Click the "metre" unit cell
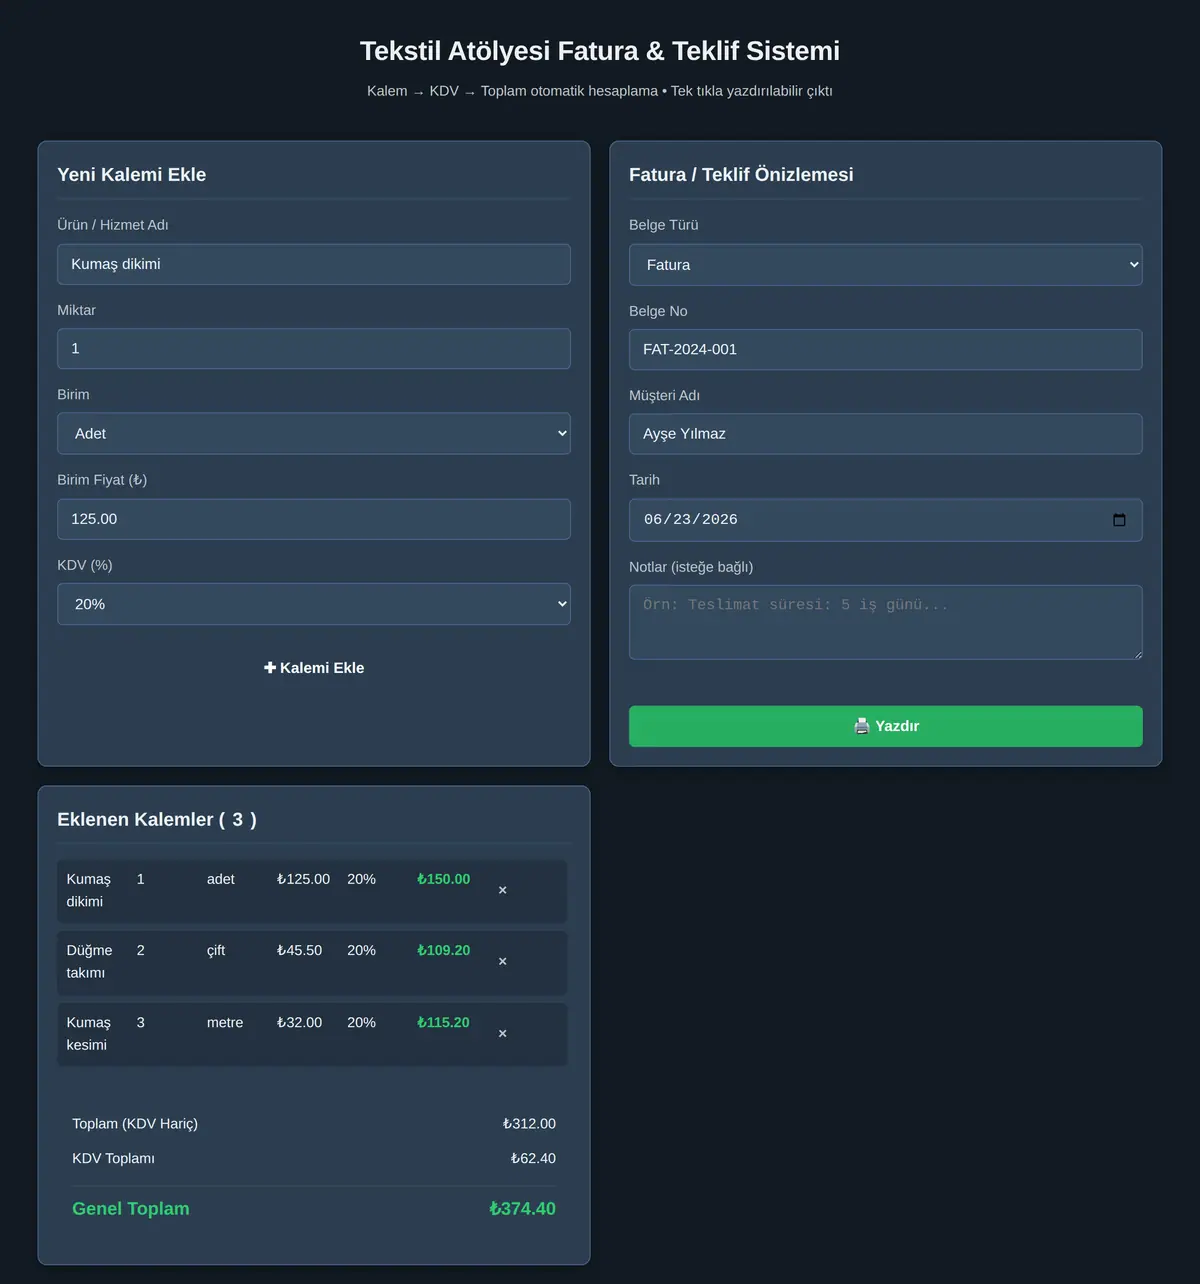Image resolution: width=1200 pixels, height=1284 pixels. pos(225,1022)
